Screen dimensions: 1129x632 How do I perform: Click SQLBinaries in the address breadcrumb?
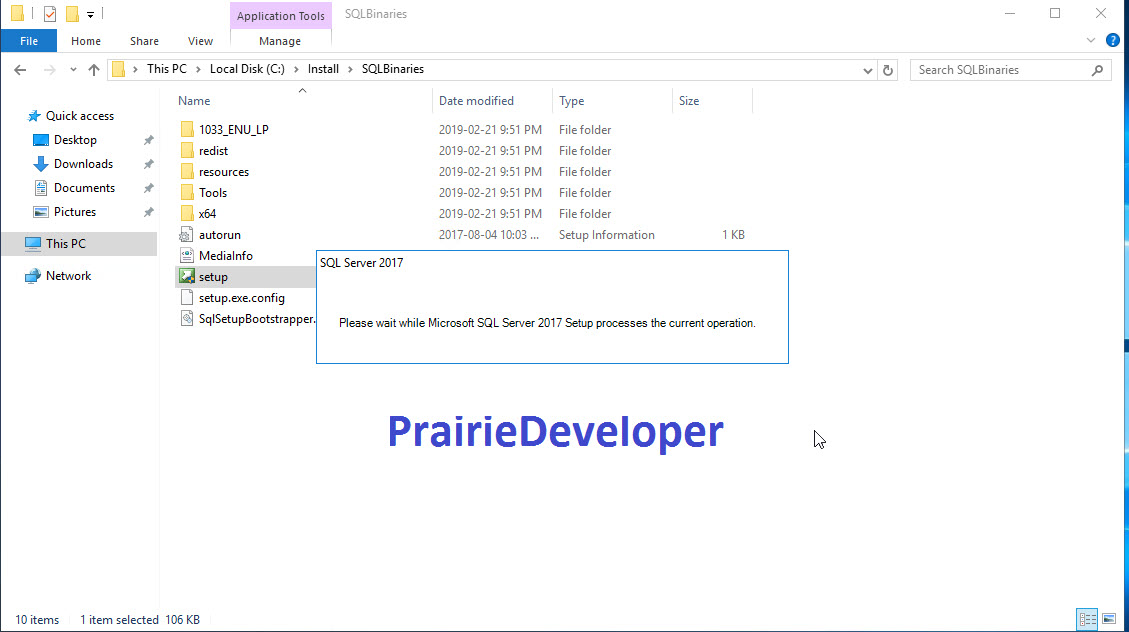392,69
